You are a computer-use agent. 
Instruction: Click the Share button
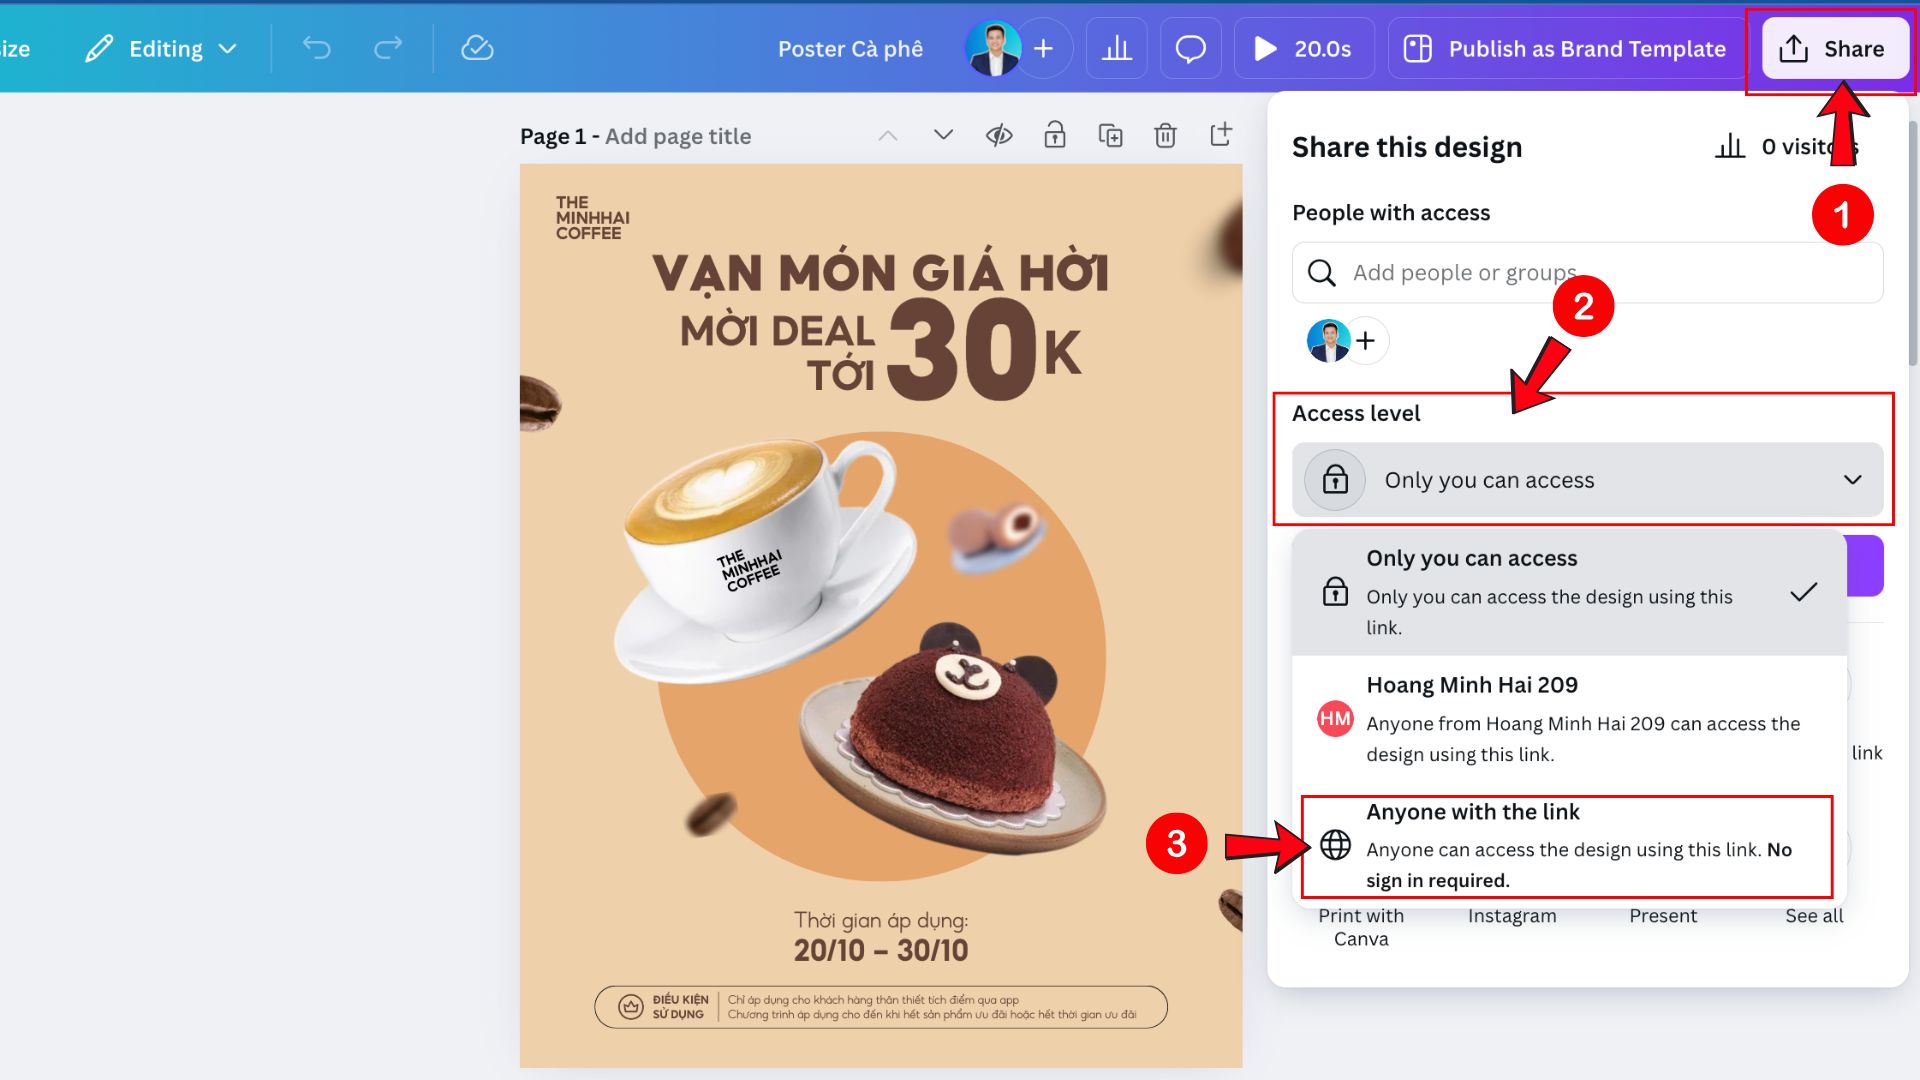click(1833, 48)
